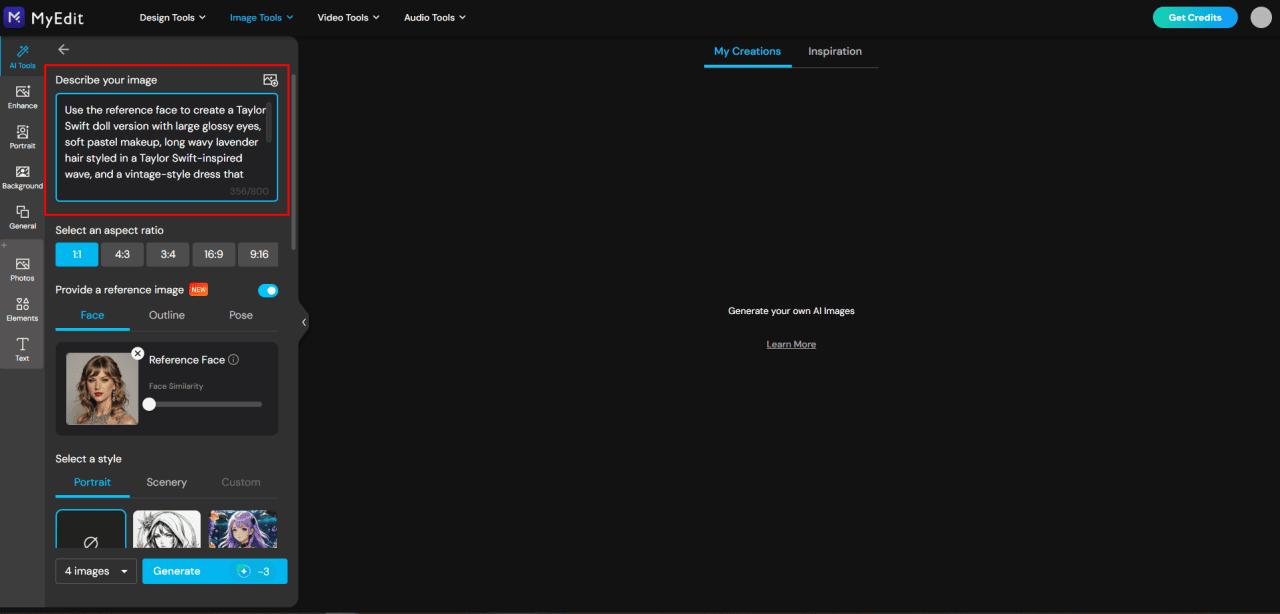Click inside the image description text box
The height and width of the screenshot is (614, 1280).
(166, 148)
